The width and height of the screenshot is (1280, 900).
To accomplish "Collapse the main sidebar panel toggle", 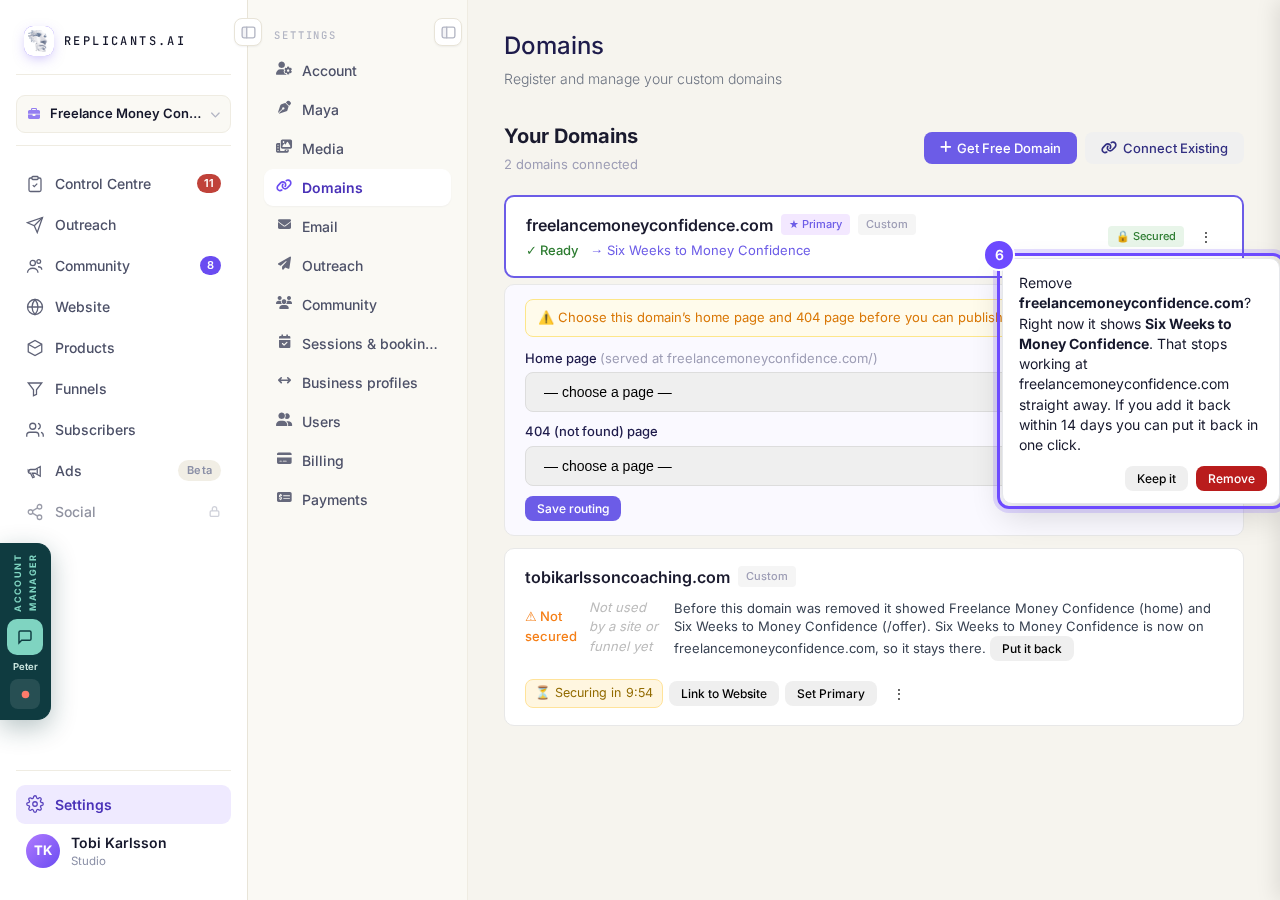I will point(248,32).
